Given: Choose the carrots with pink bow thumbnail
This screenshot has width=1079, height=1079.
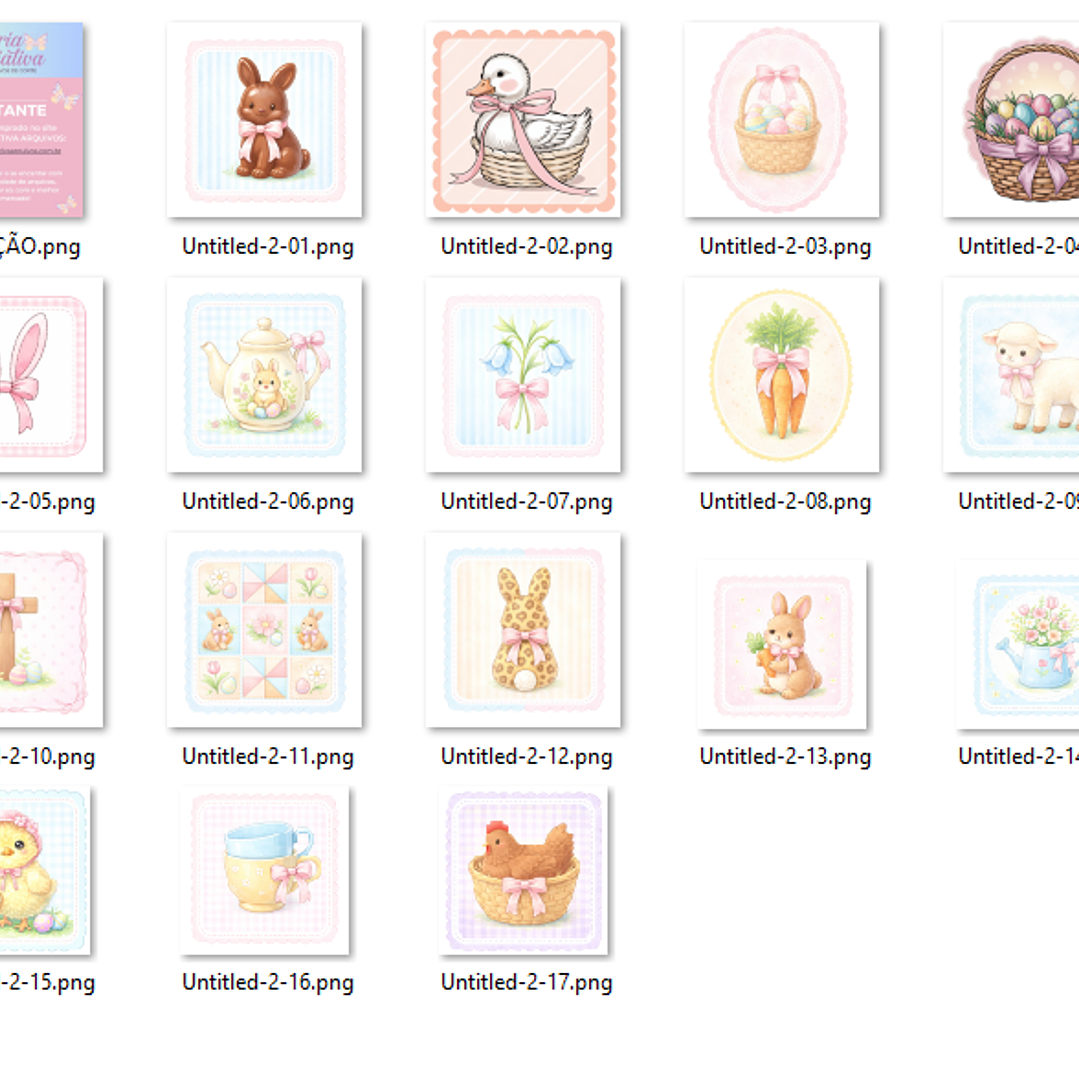Looking at the screenshot, I should 782,375.
